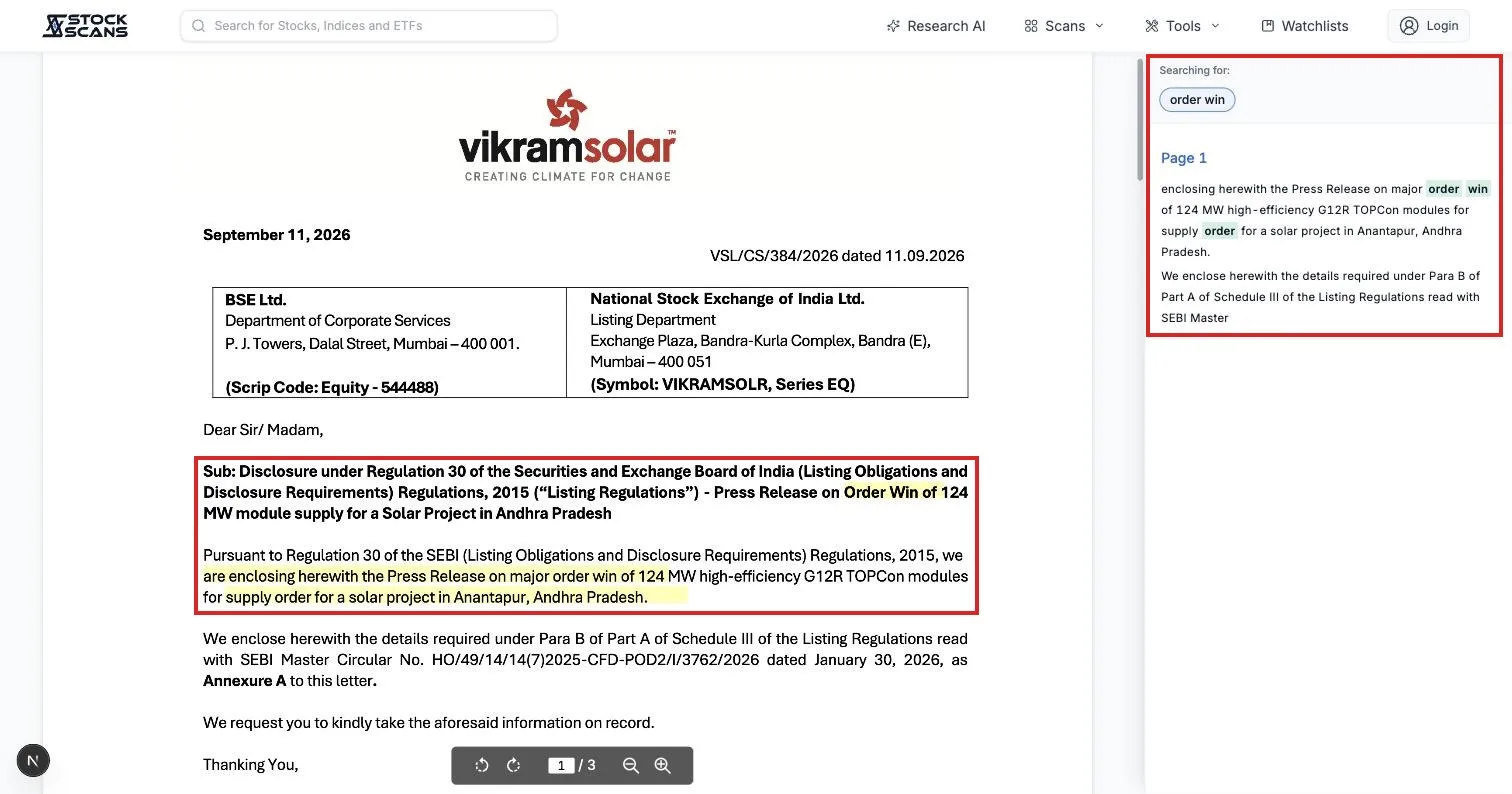
Task: Click the user avatar icon in Login
Action: pos(1409,26)
